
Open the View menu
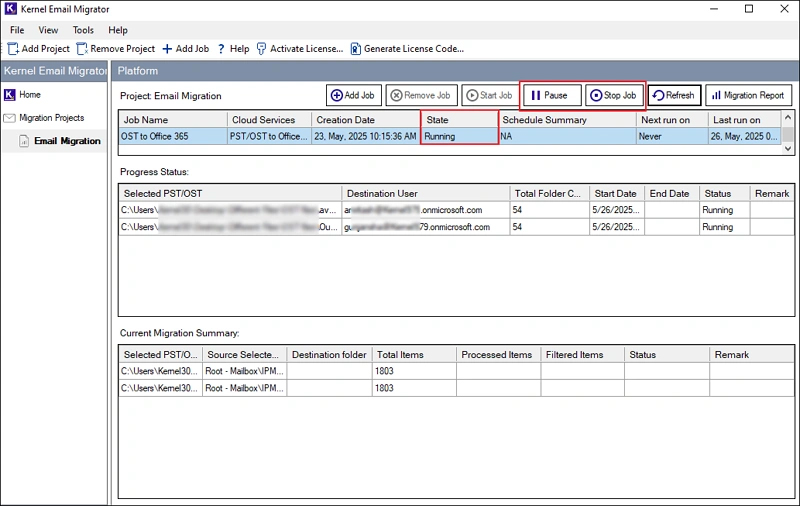[48, 30]
